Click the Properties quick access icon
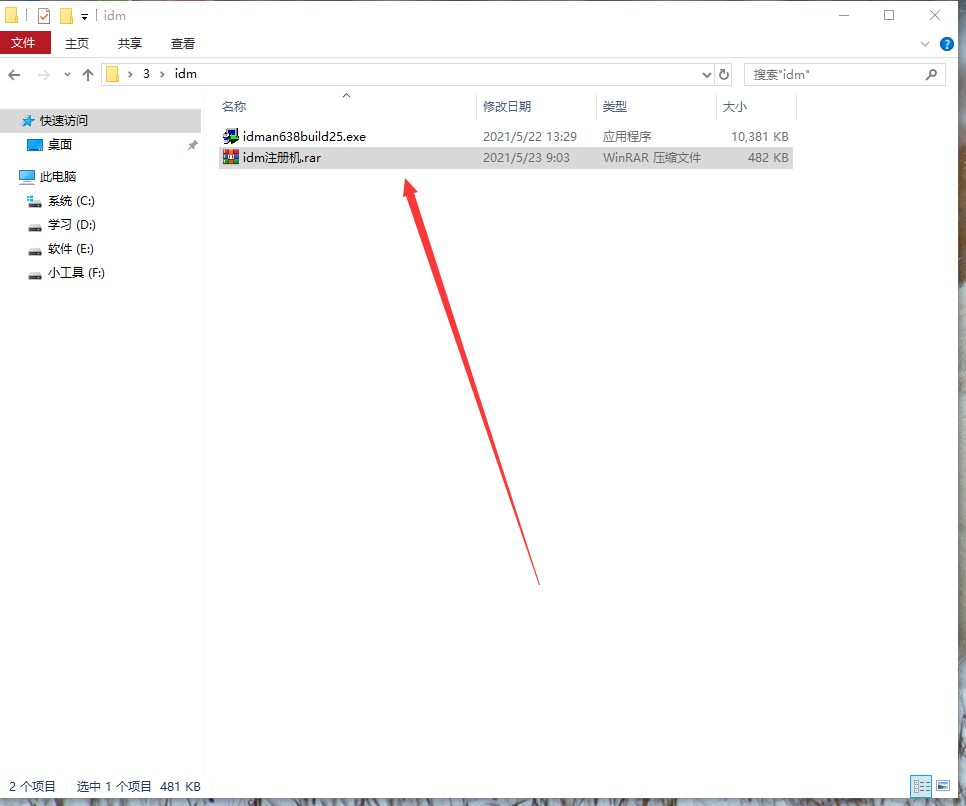966x806 pixels. [44, 15]
